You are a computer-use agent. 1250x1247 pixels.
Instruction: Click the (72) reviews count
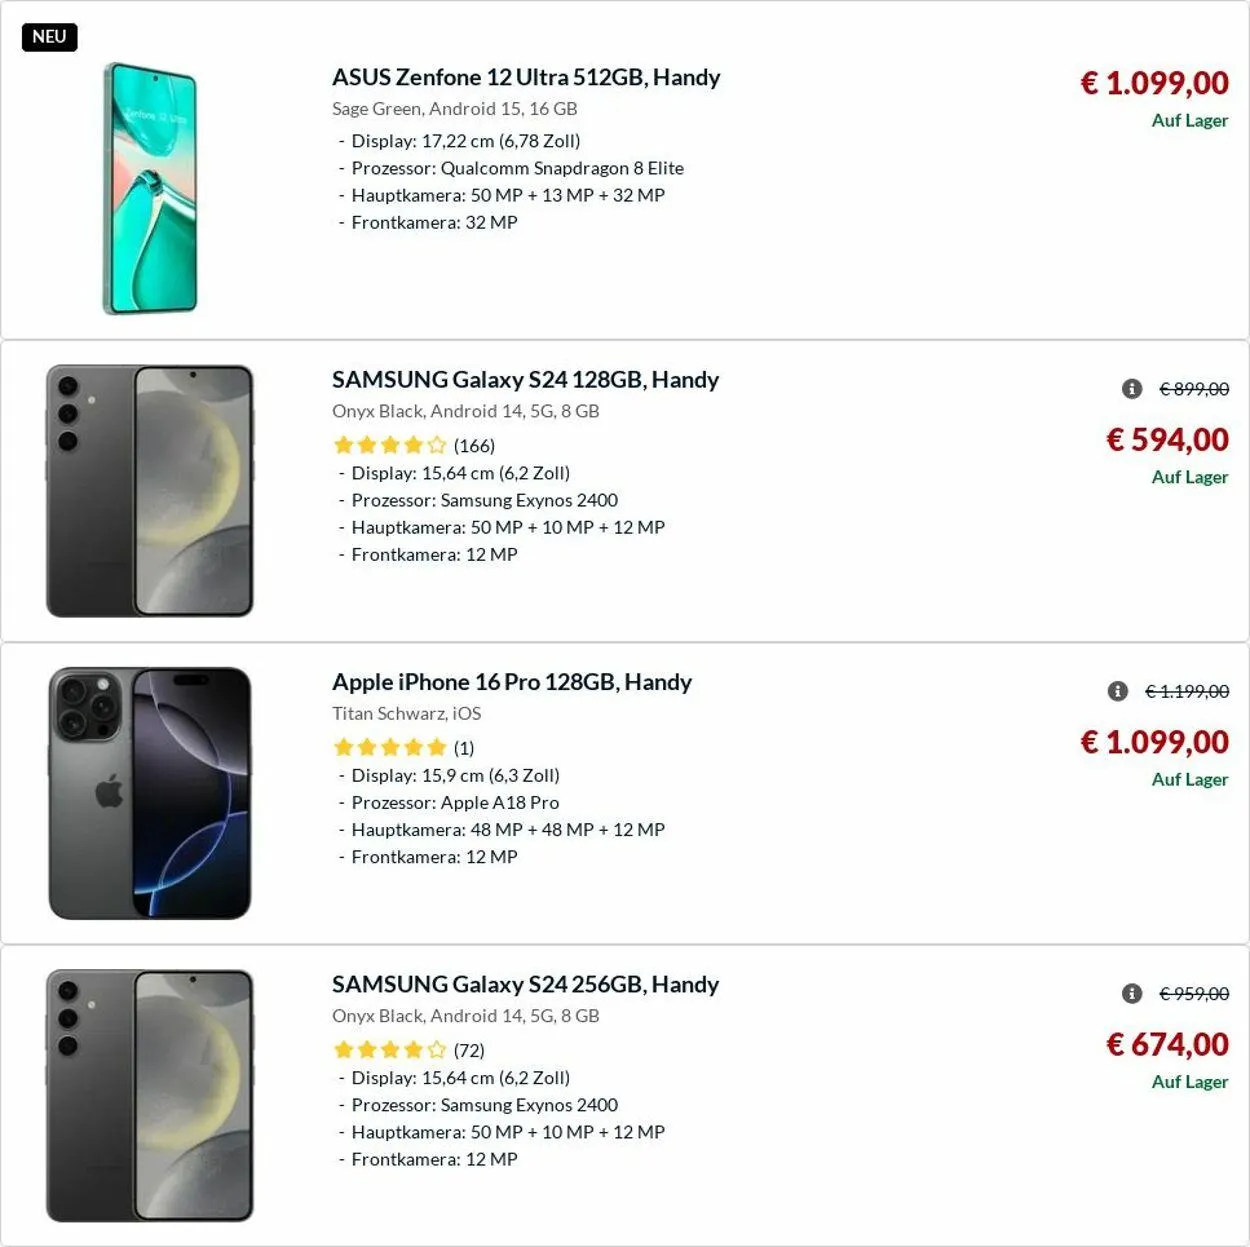(x=469, y=1051)
